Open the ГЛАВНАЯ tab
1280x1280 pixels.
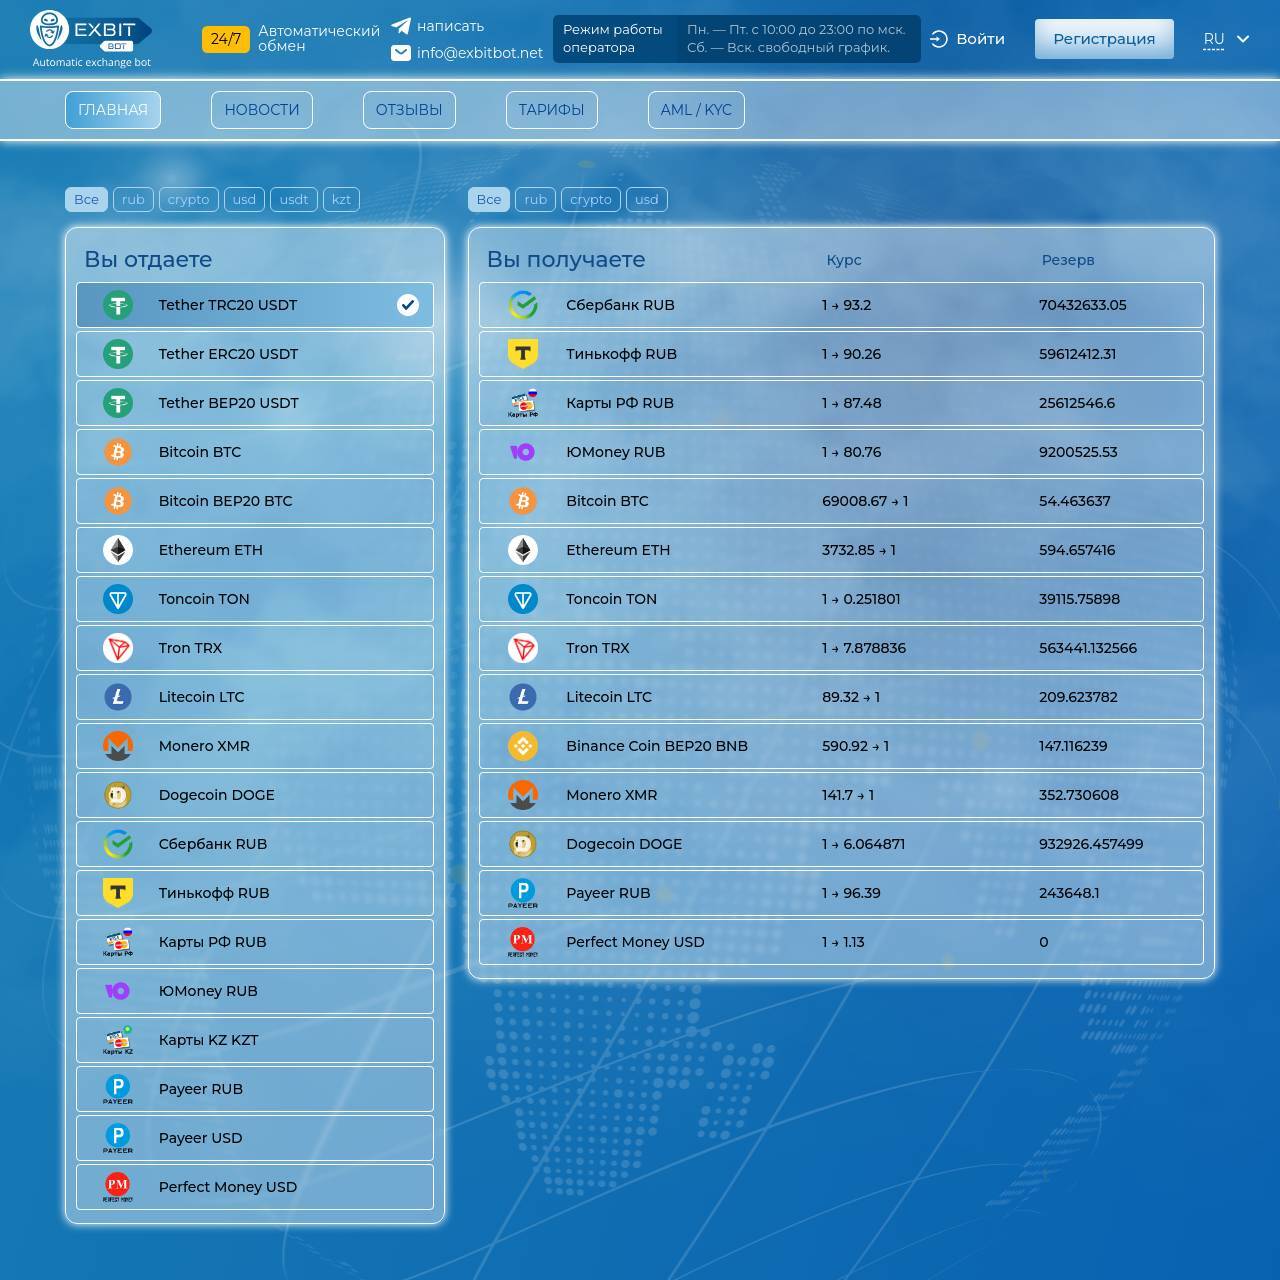tap(113, 110)
